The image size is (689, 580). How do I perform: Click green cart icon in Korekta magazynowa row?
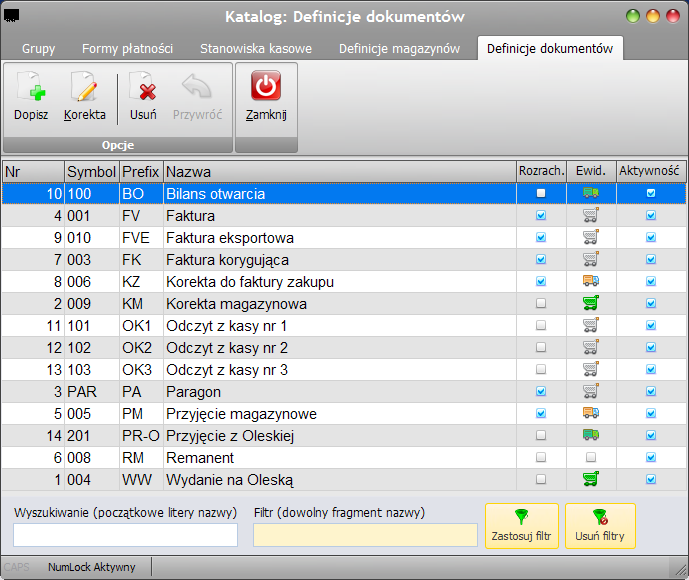point(591,303)
